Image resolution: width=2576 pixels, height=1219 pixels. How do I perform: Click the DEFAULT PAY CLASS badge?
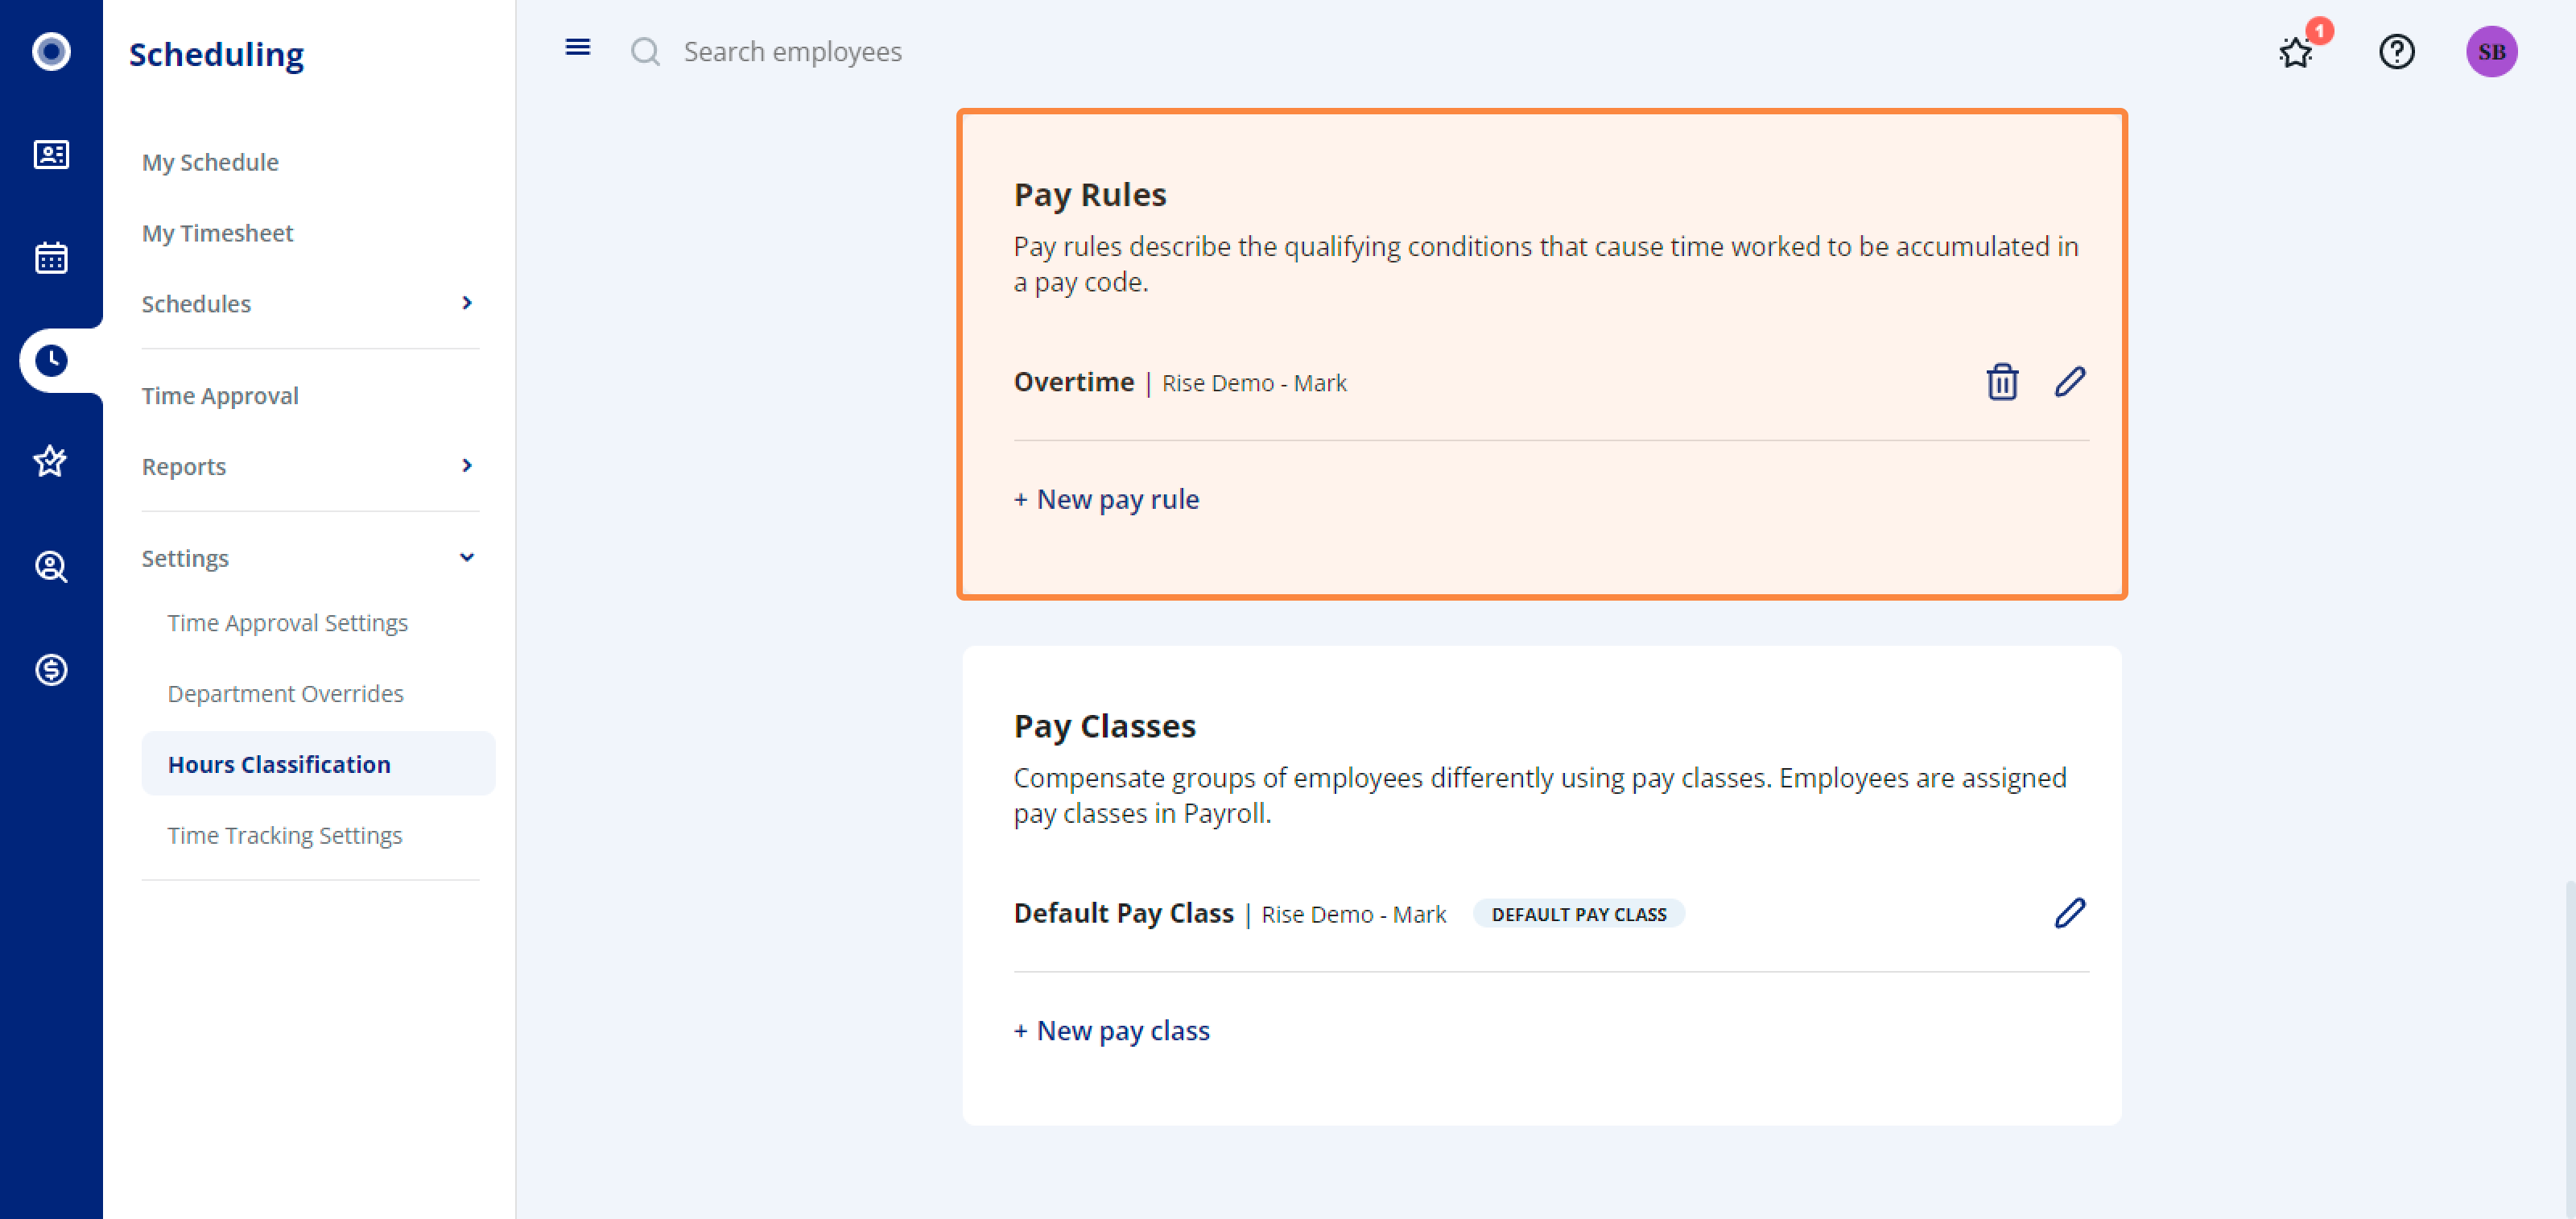[x=1579, y=914]
